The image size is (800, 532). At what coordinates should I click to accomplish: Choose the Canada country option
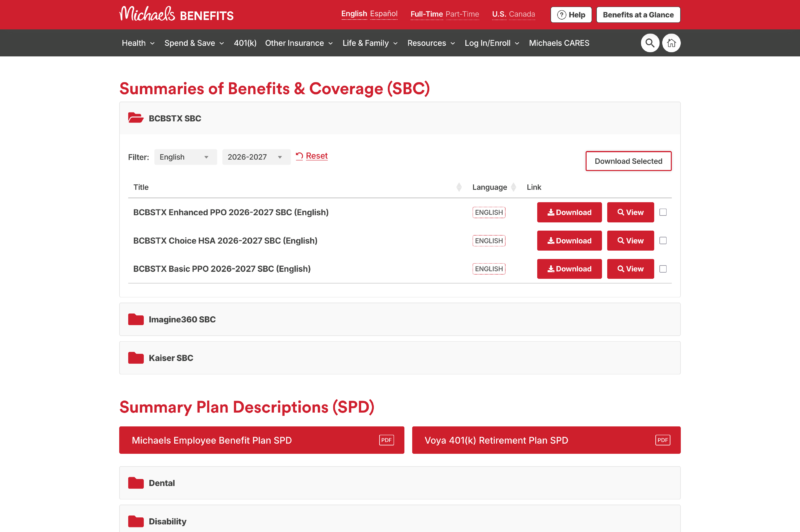(x=522, y=14)
